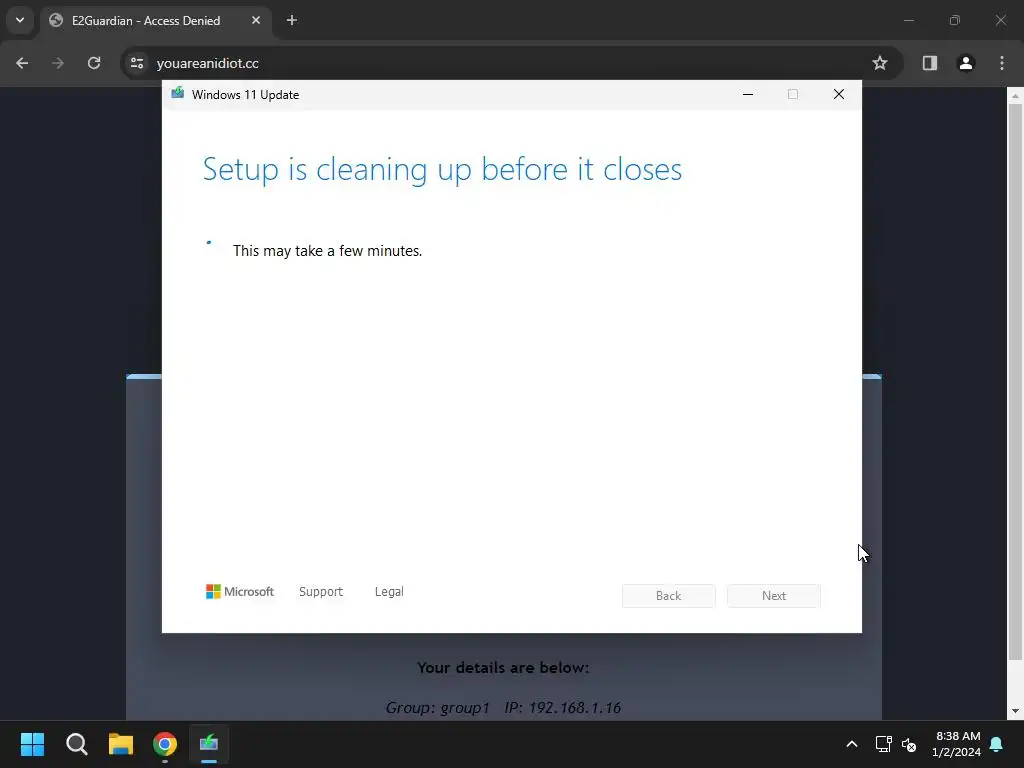The image size is (1024, 768).
Task: Open taskbar Search
Action: click(x=76, y=744)
